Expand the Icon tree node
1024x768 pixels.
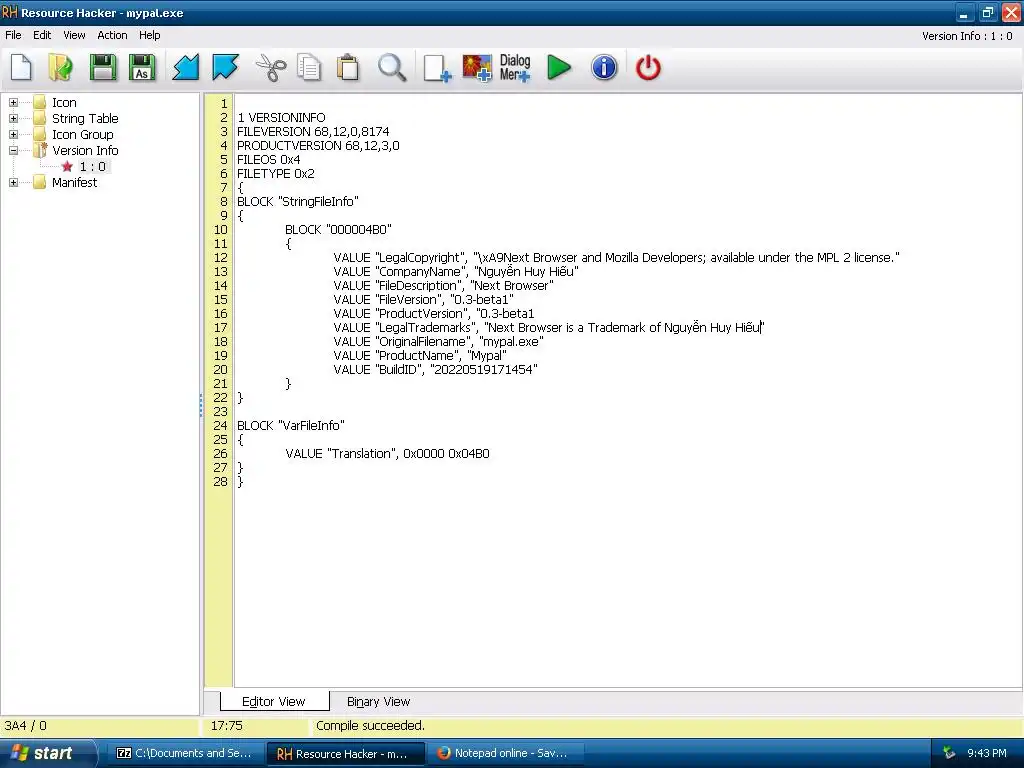(13, 103)
